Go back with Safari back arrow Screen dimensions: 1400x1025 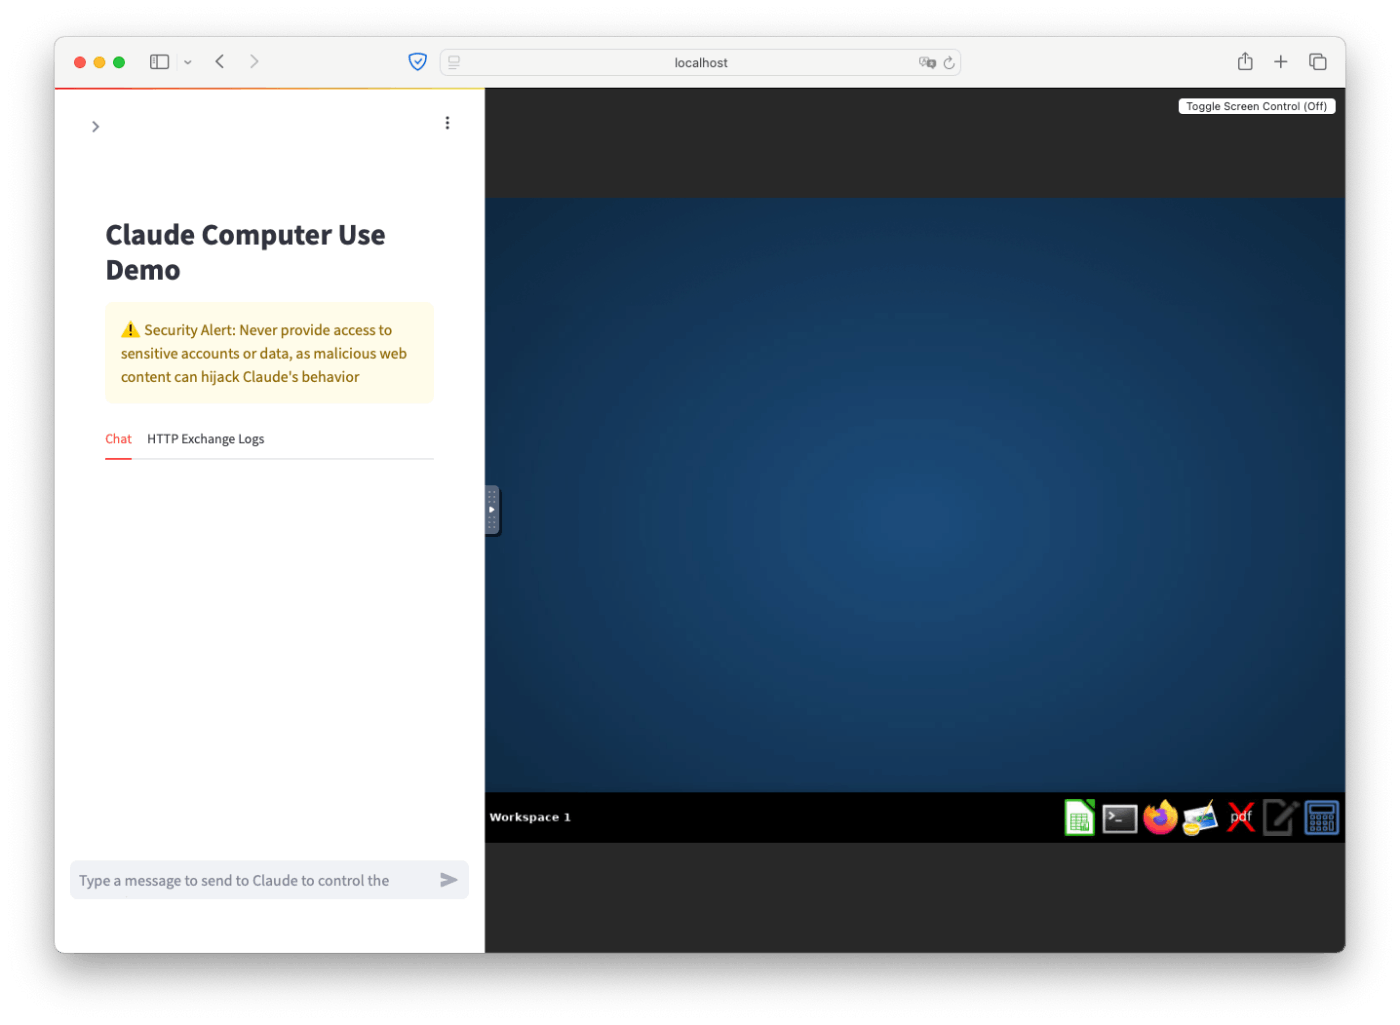coord(219,62)
